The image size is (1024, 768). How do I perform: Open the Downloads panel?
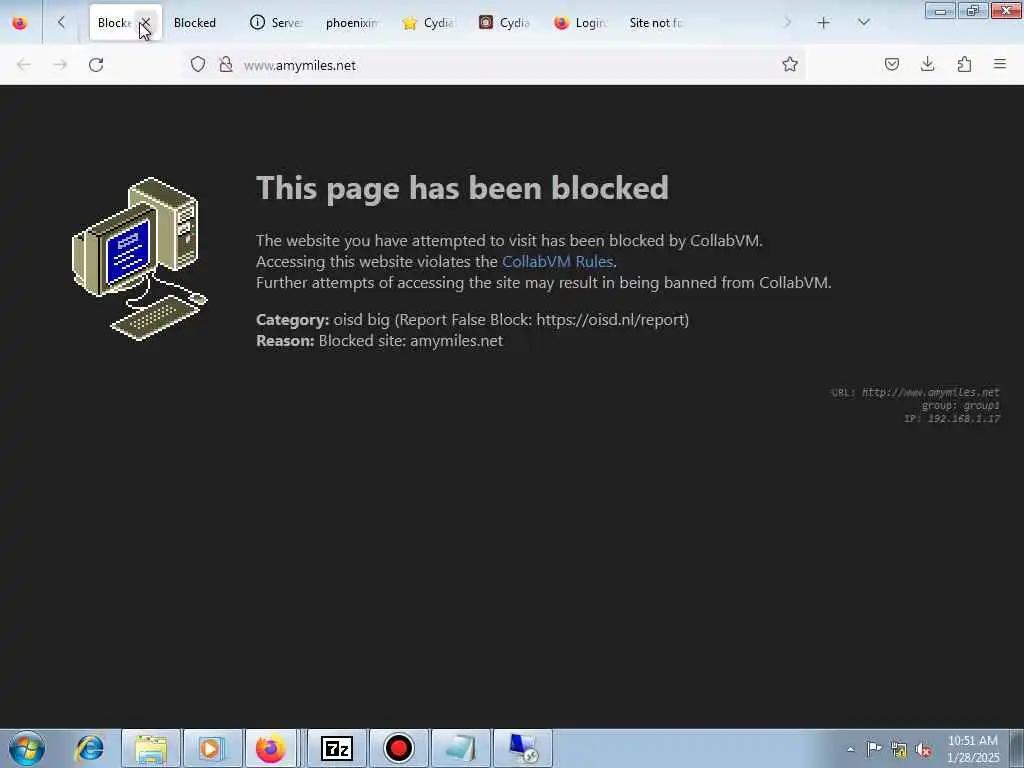927,64
